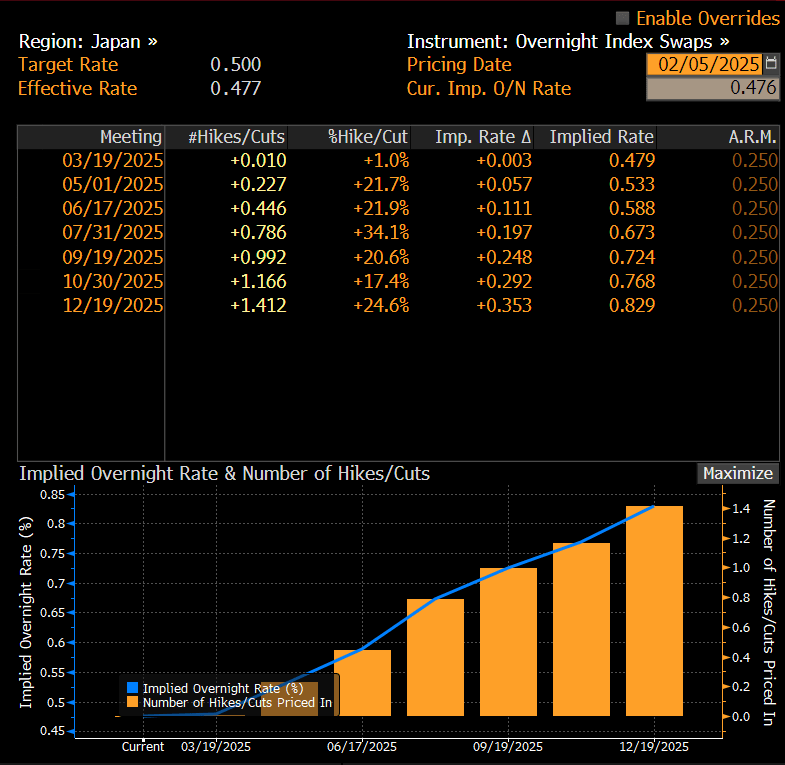Image resolution: width=785 pixels, height=765 pixels.
Task: Click the Pricing Date field 02/05/2025
Action: point(704,64)
